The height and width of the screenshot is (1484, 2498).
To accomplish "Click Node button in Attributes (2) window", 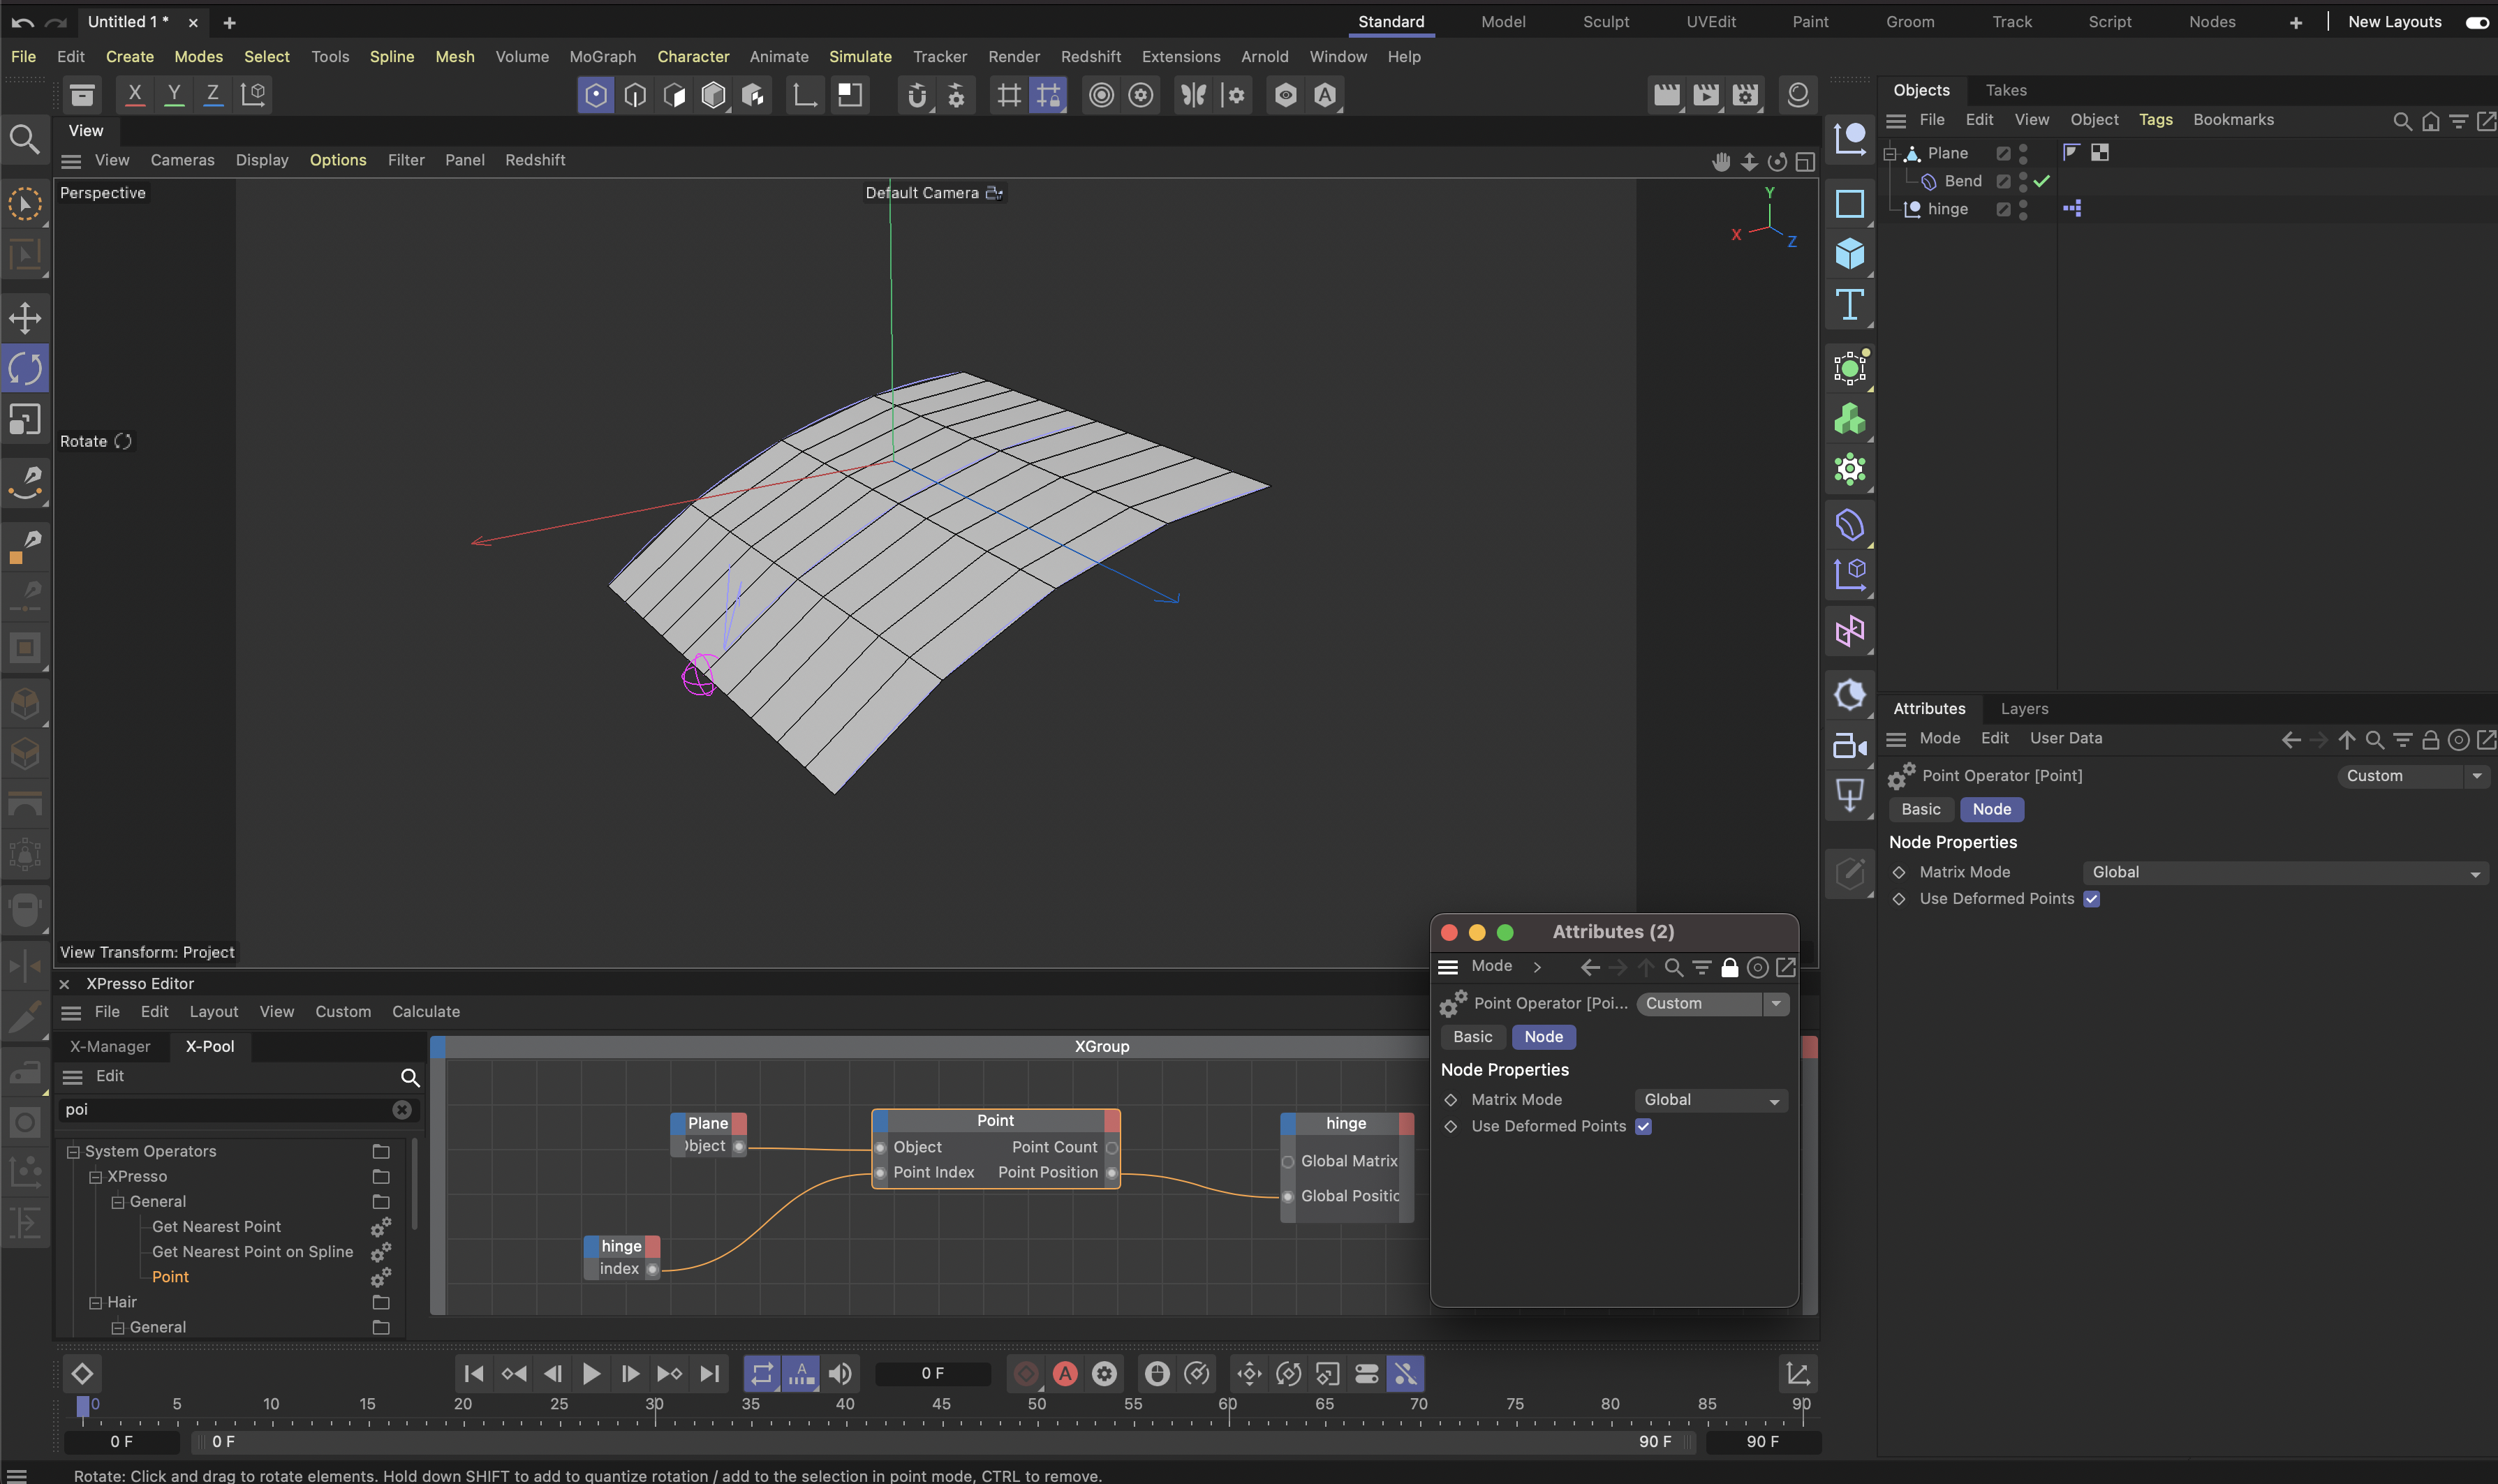I will tap(1543, 1037).
